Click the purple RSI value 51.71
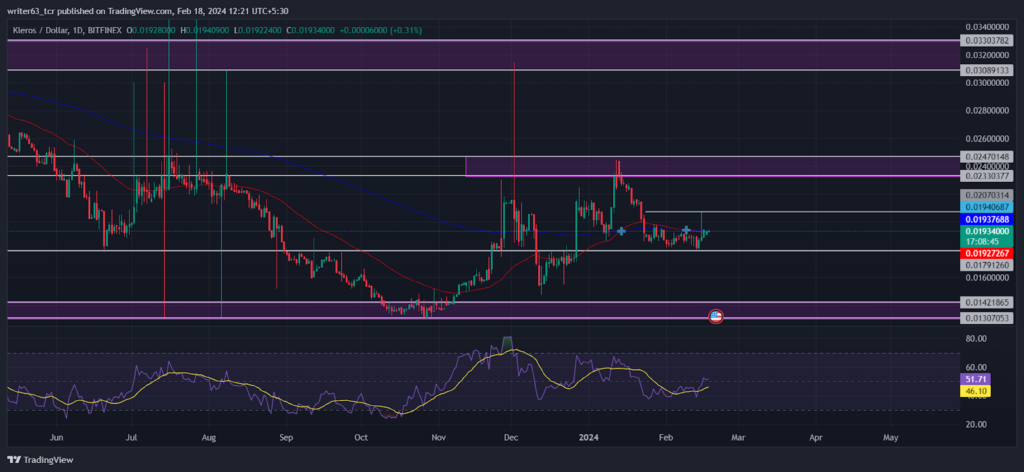The image size is (1024, 472). [x=976, y=379]
